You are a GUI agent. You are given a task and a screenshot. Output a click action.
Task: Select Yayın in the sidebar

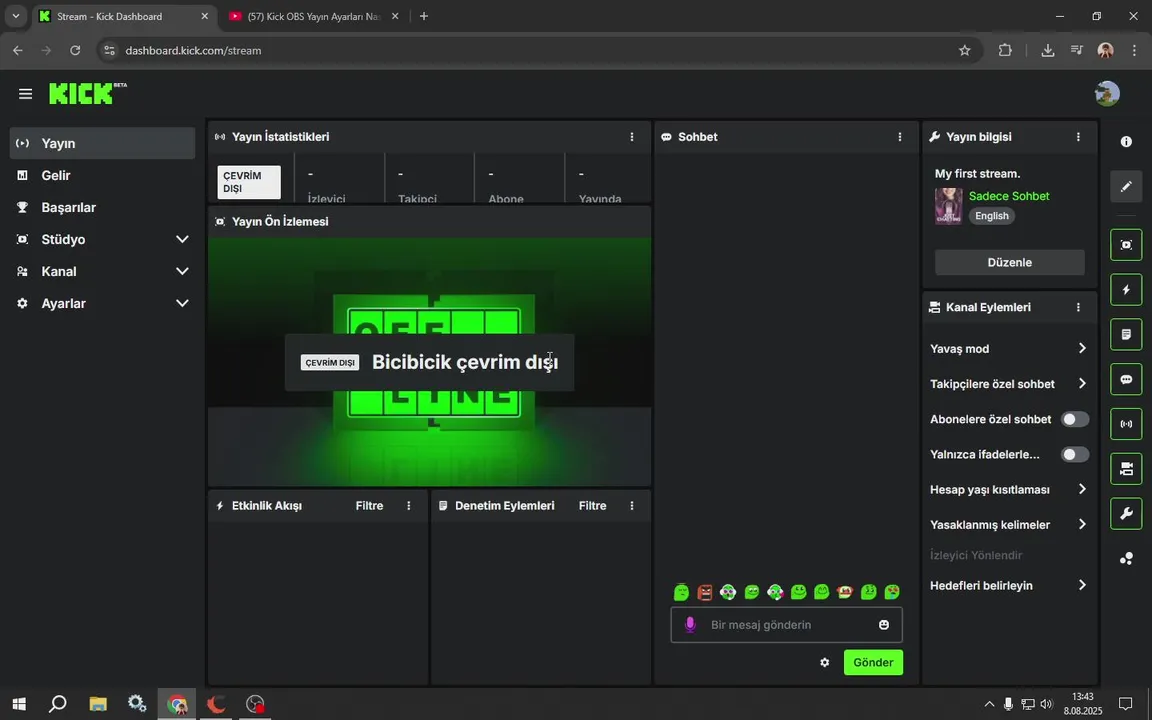(102, 143)
